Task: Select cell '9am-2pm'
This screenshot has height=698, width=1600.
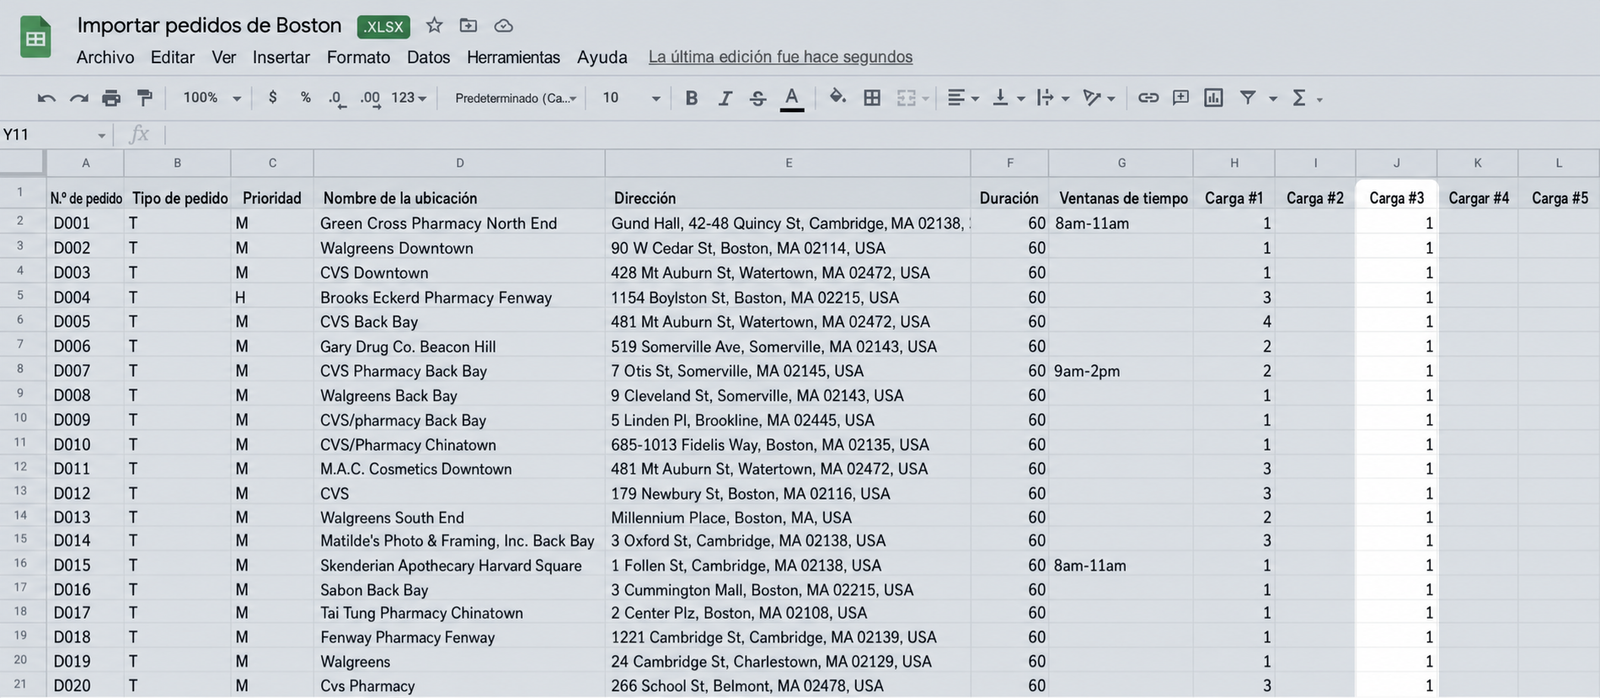Action: point(1121,371)
